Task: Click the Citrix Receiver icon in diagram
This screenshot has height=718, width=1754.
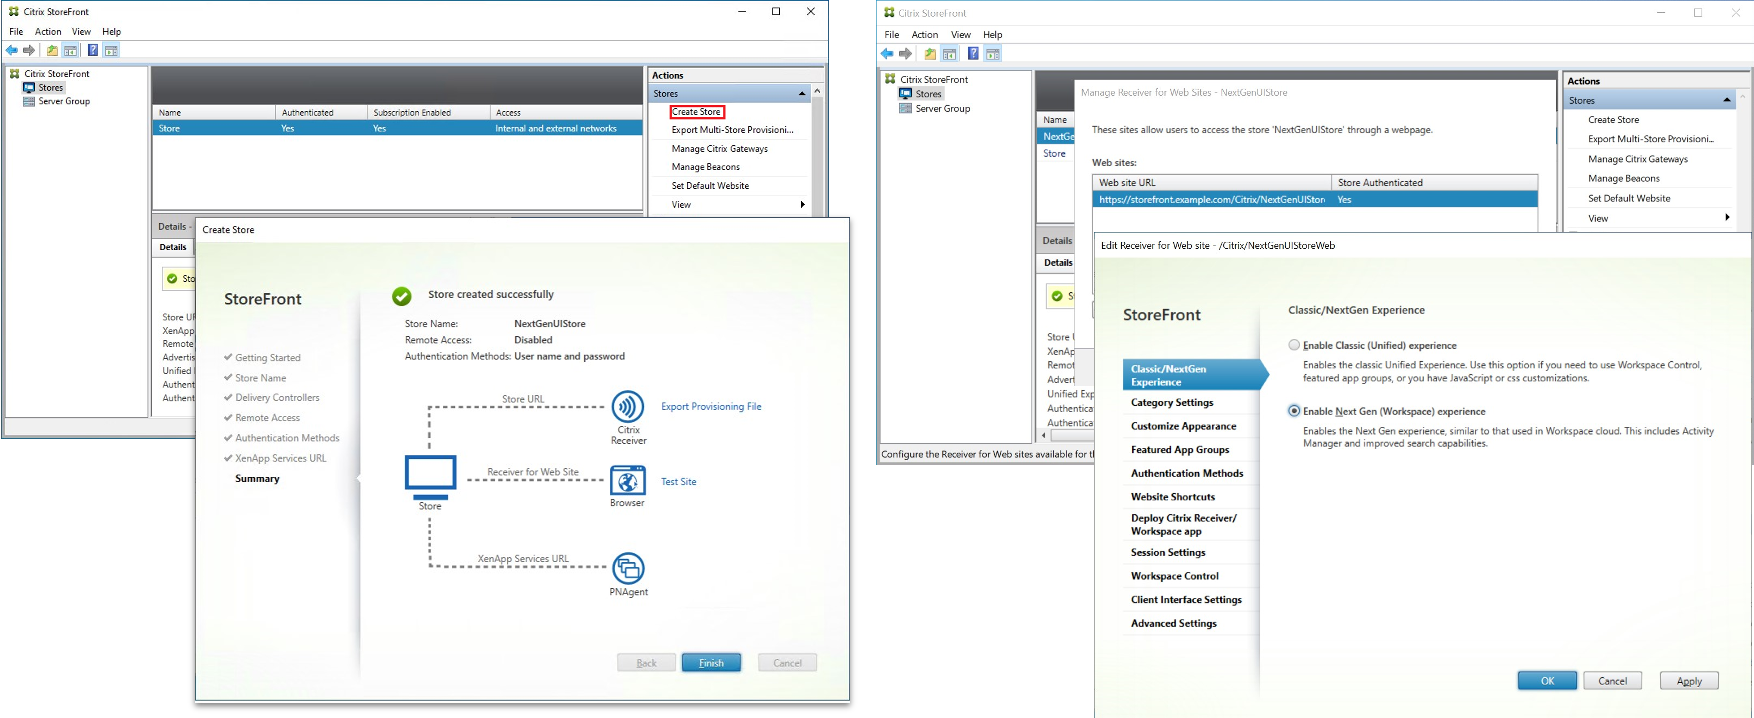Action: click(628, 407)
